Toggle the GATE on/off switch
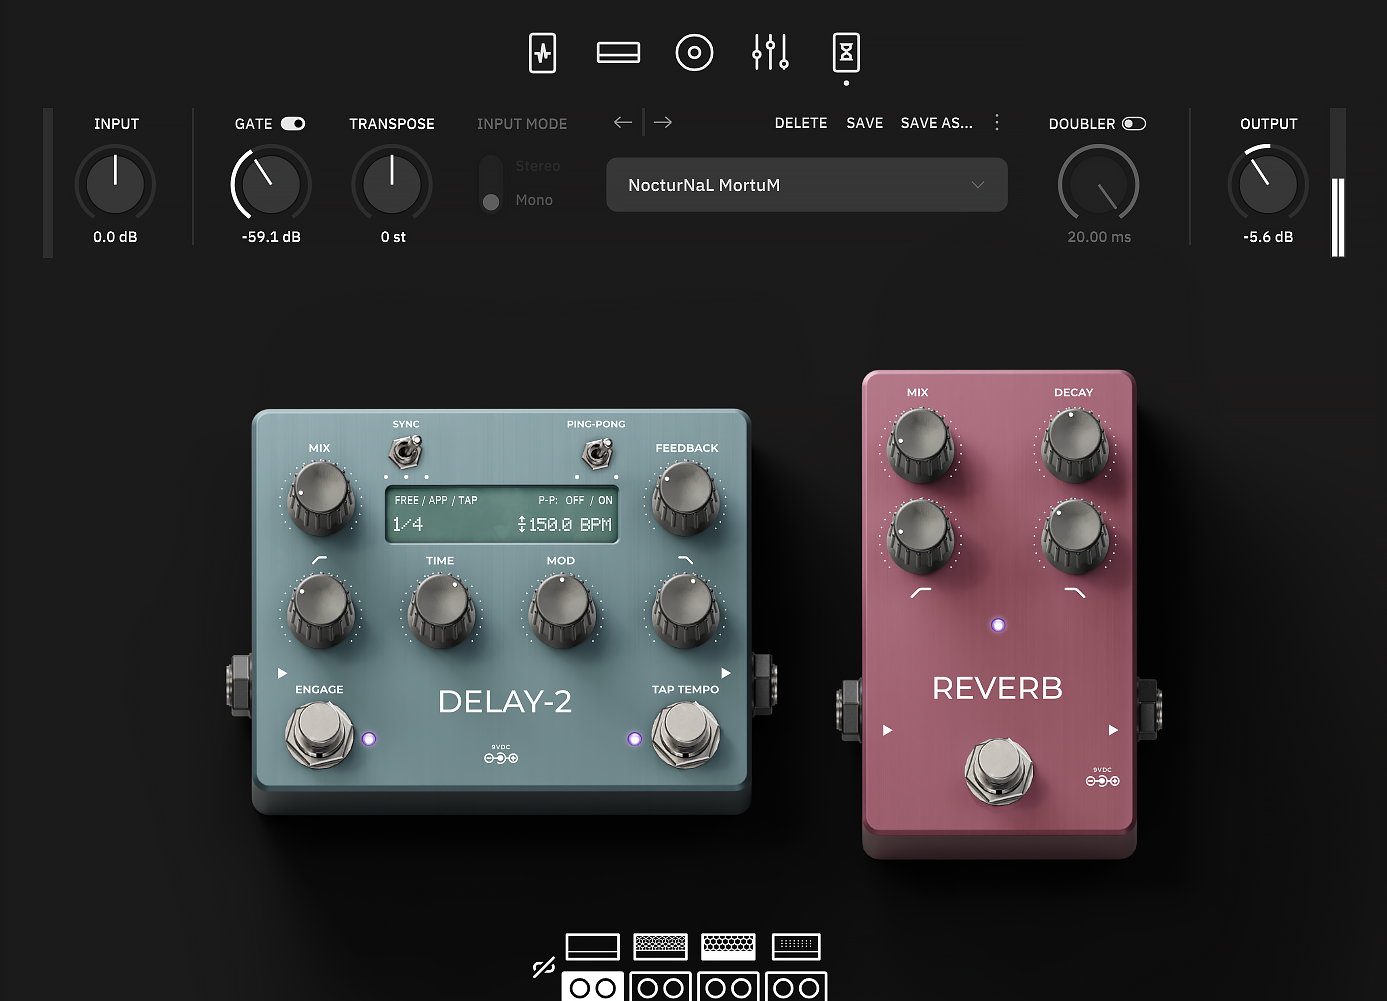The height and width of the screenshot is (1001, 1387). click(293, 124)
